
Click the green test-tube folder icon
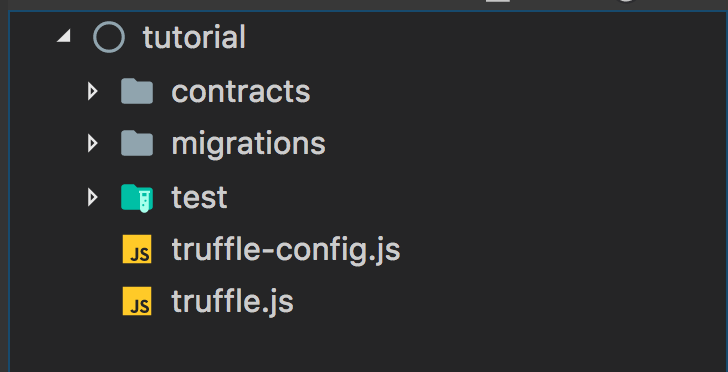[x=137, y=197]
